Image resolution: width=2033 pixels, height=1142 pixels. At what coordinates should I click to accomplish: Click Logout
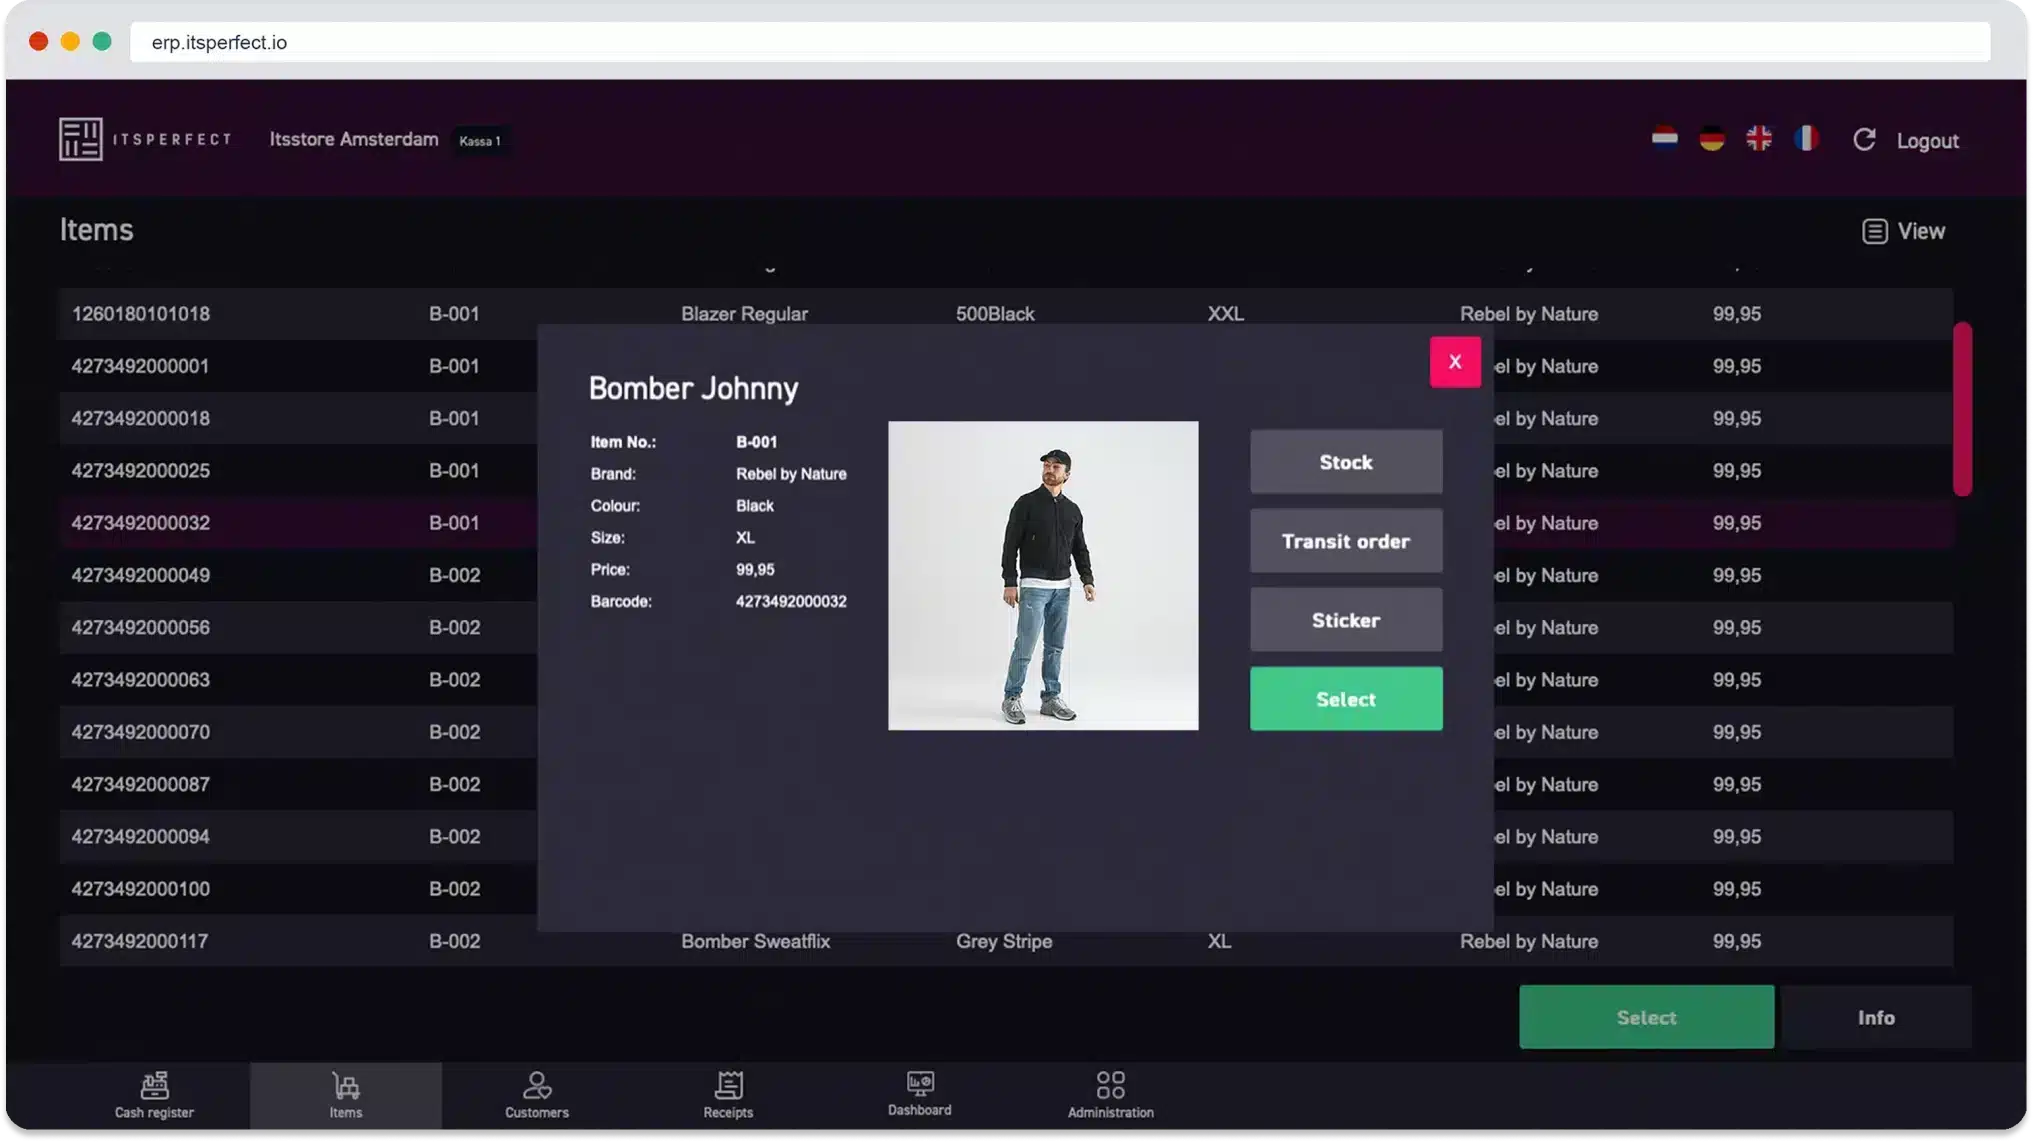click(x=1927, y=141)
